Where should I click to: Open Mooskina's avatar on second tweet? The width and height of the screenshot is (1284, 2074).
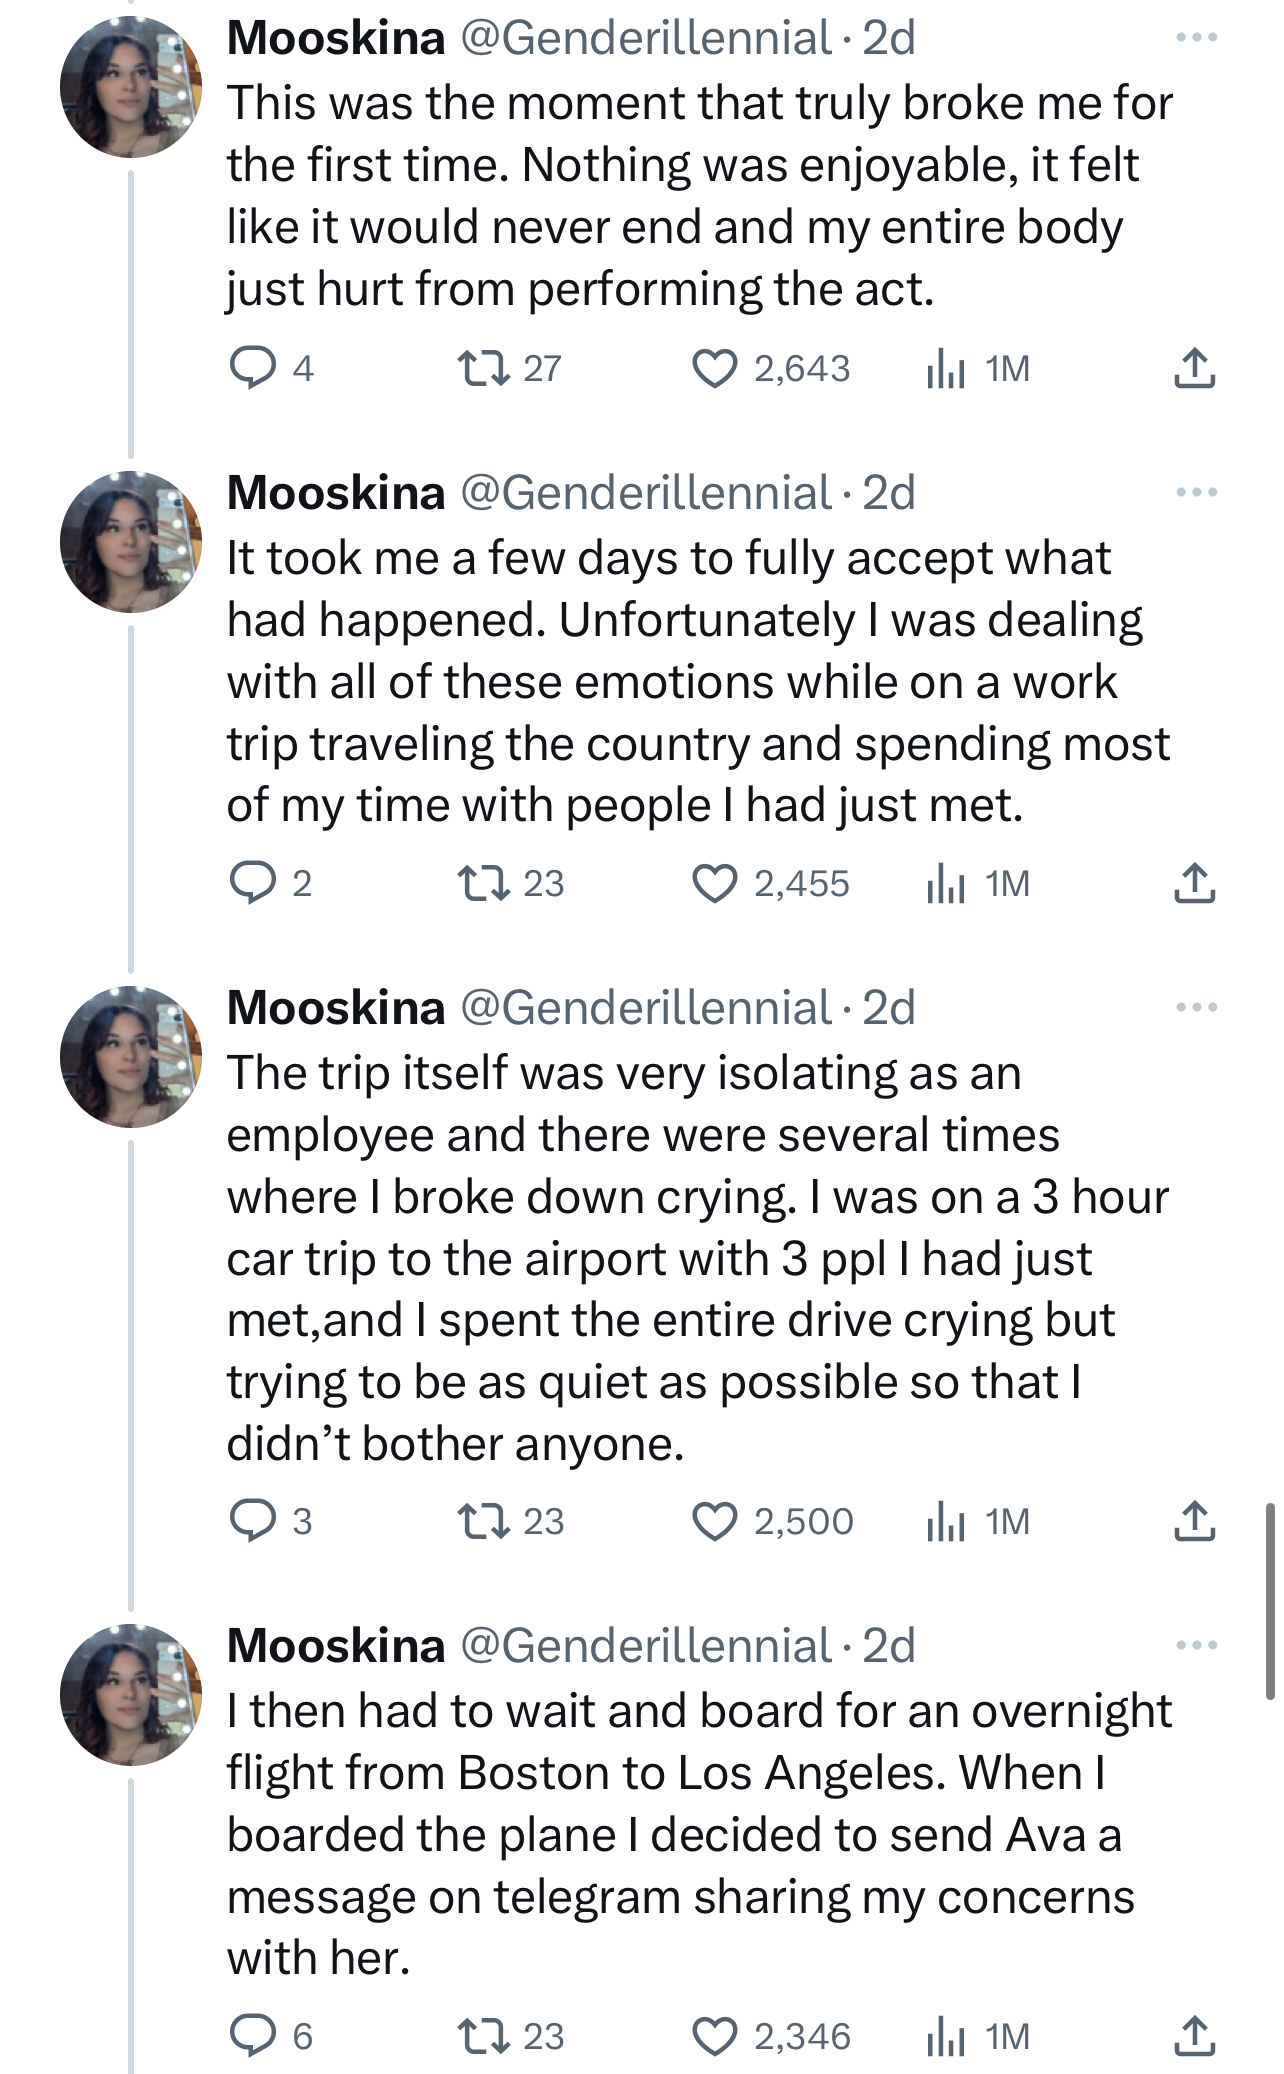131,542
